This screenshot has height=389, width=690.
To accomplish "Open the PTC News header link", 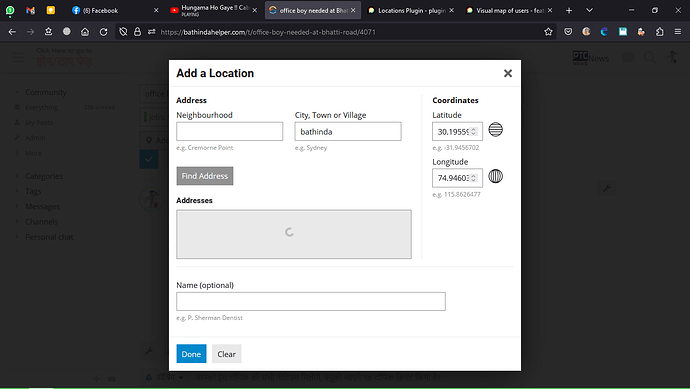I will 591,58.
